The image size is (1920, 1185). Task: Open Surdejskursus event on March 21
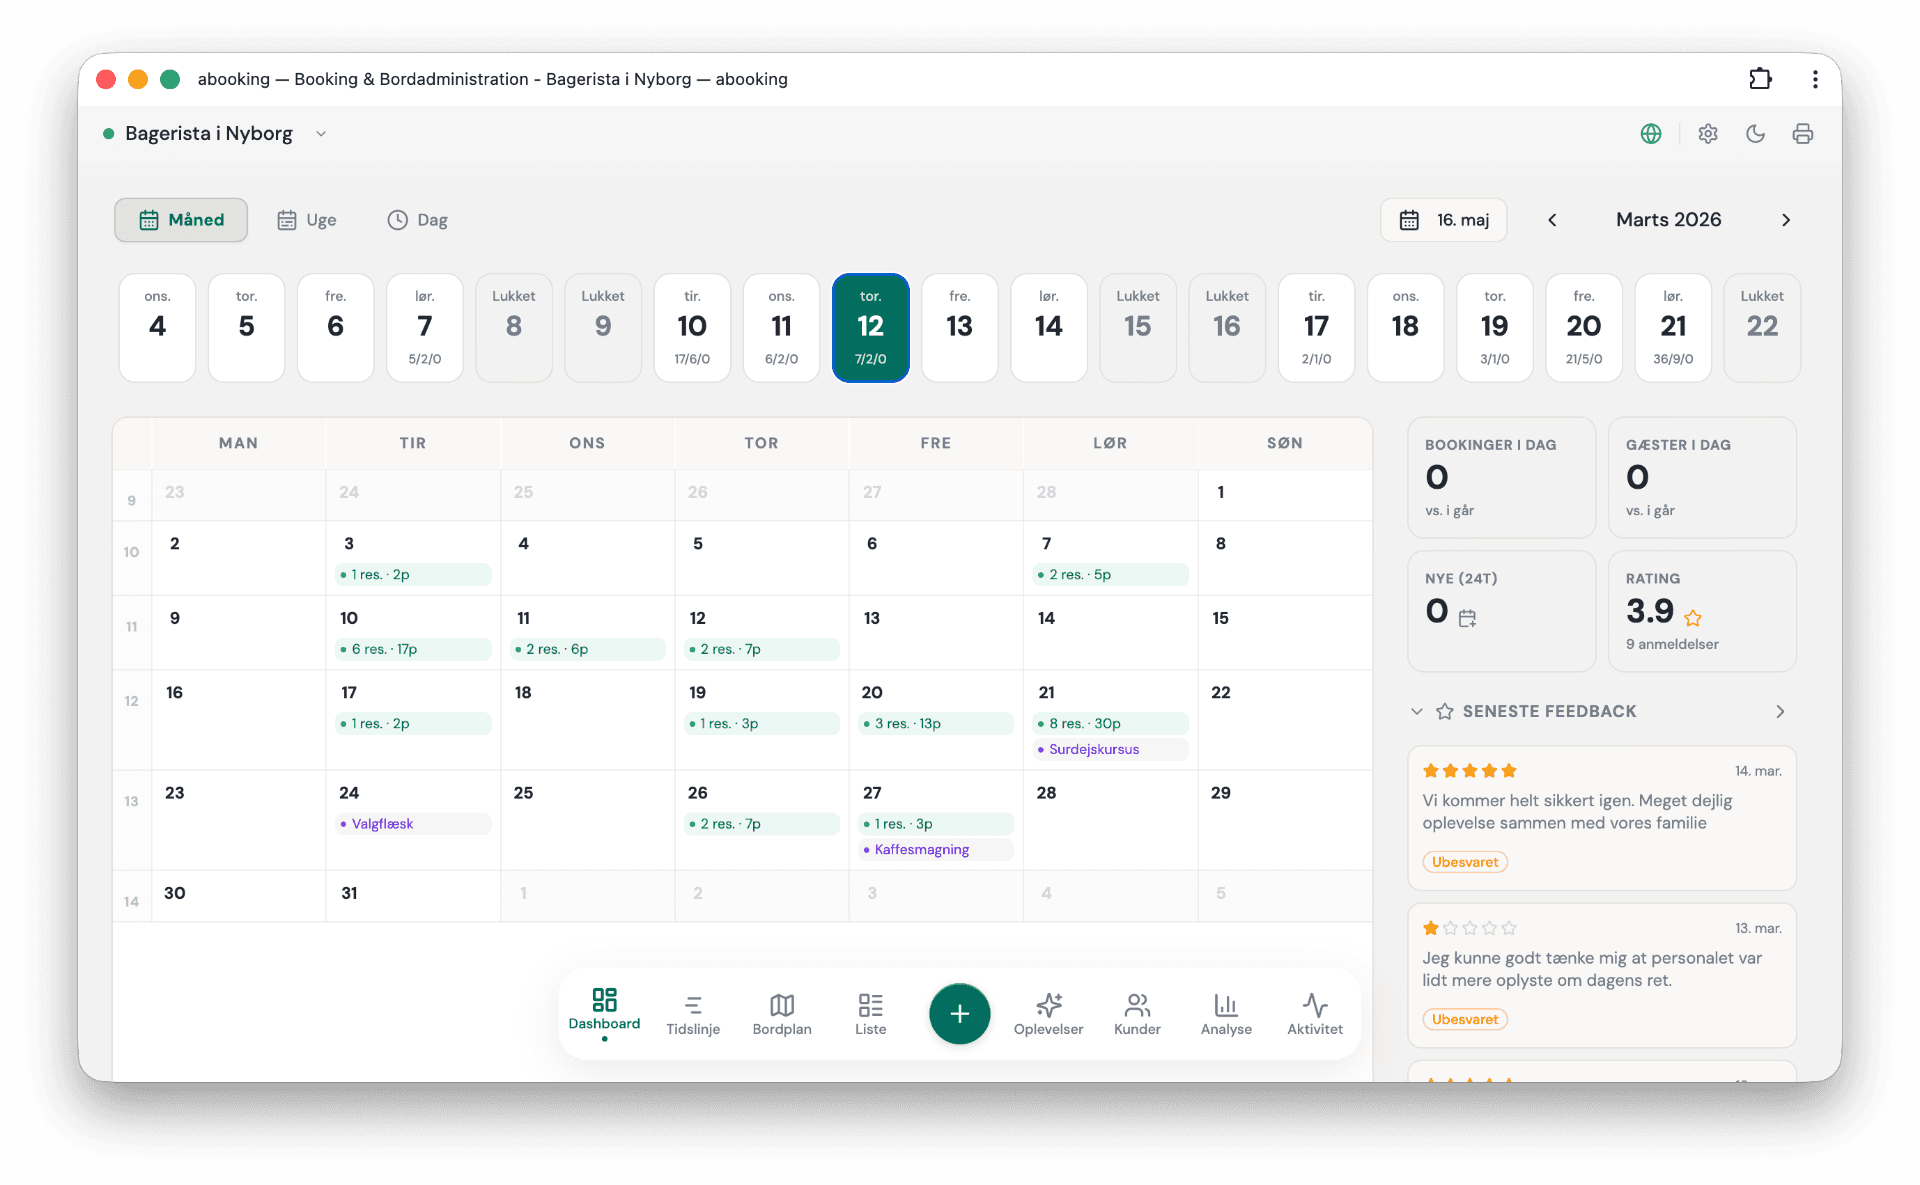(x=1111, y=749)
